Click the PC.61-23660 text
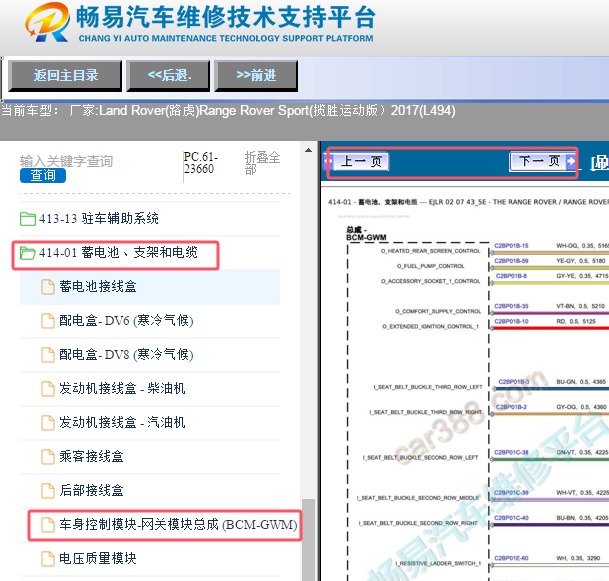The height and width of the screenshot is (581, 609). click(x=200, y=163)
